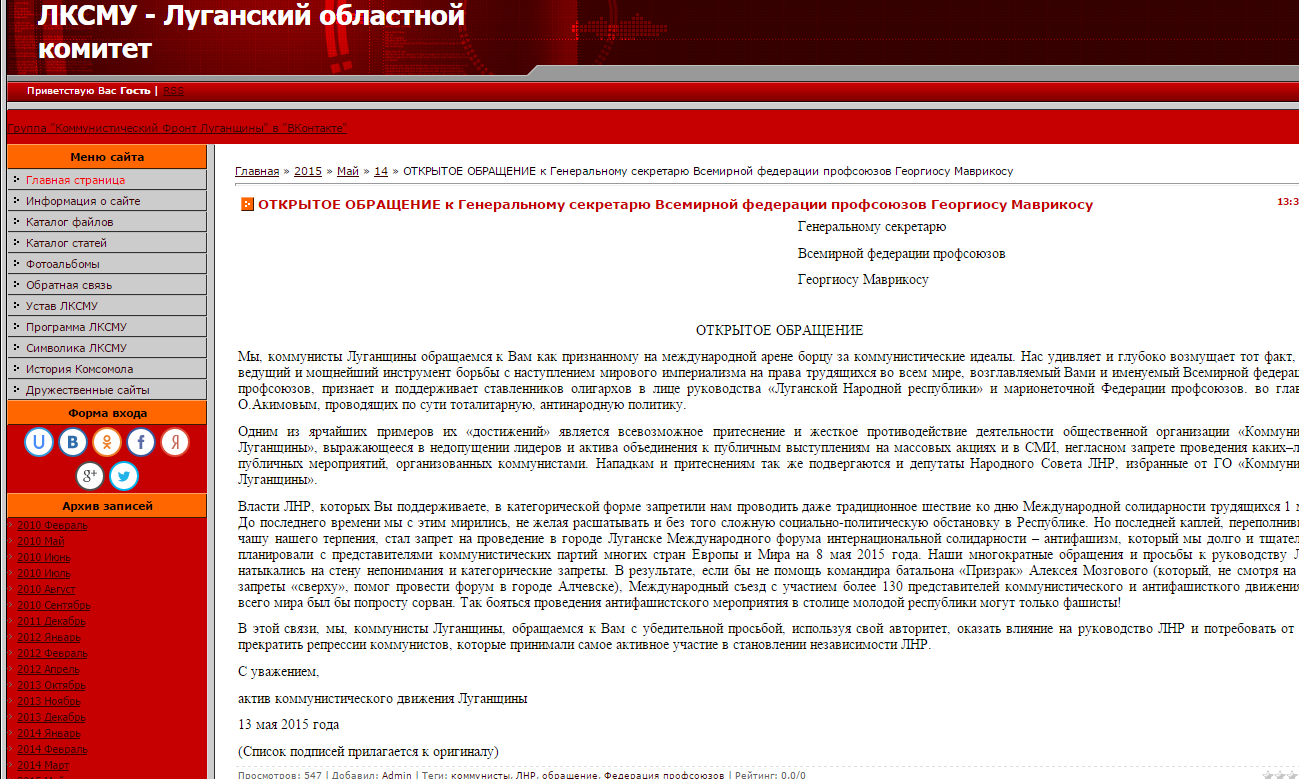Click the site title 'ЛКСМУ - Луганский областной комитет'
The image size is (1299, 779).
coord(252,32)
